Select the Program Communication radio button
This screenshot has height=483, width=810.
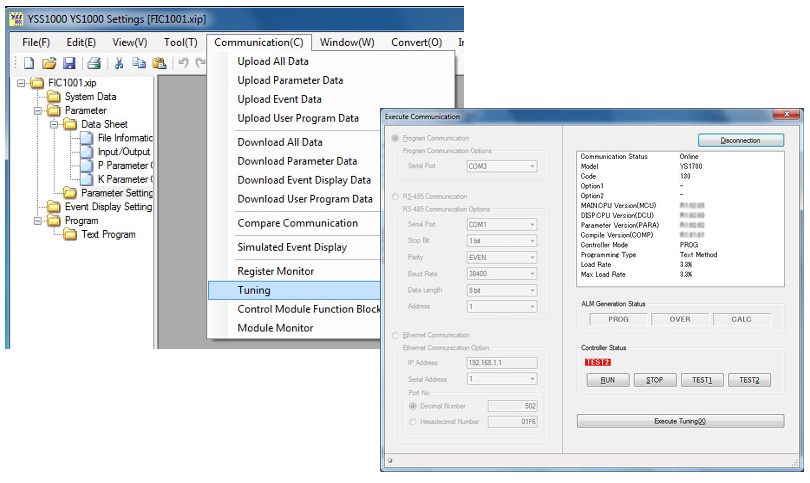[x=395, y=138]
